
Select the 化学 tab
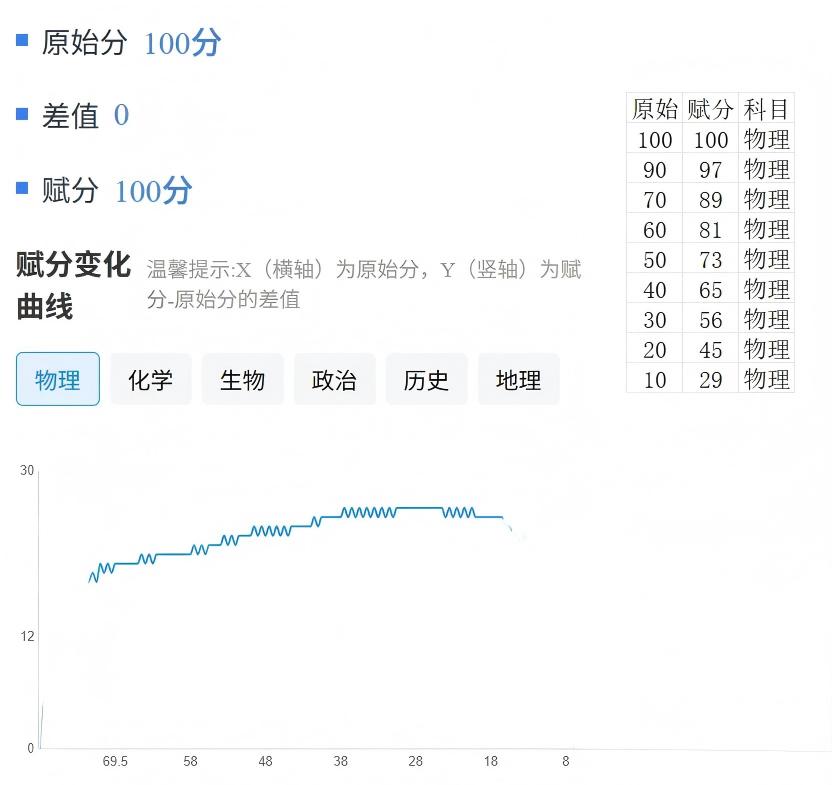point(150,379)
